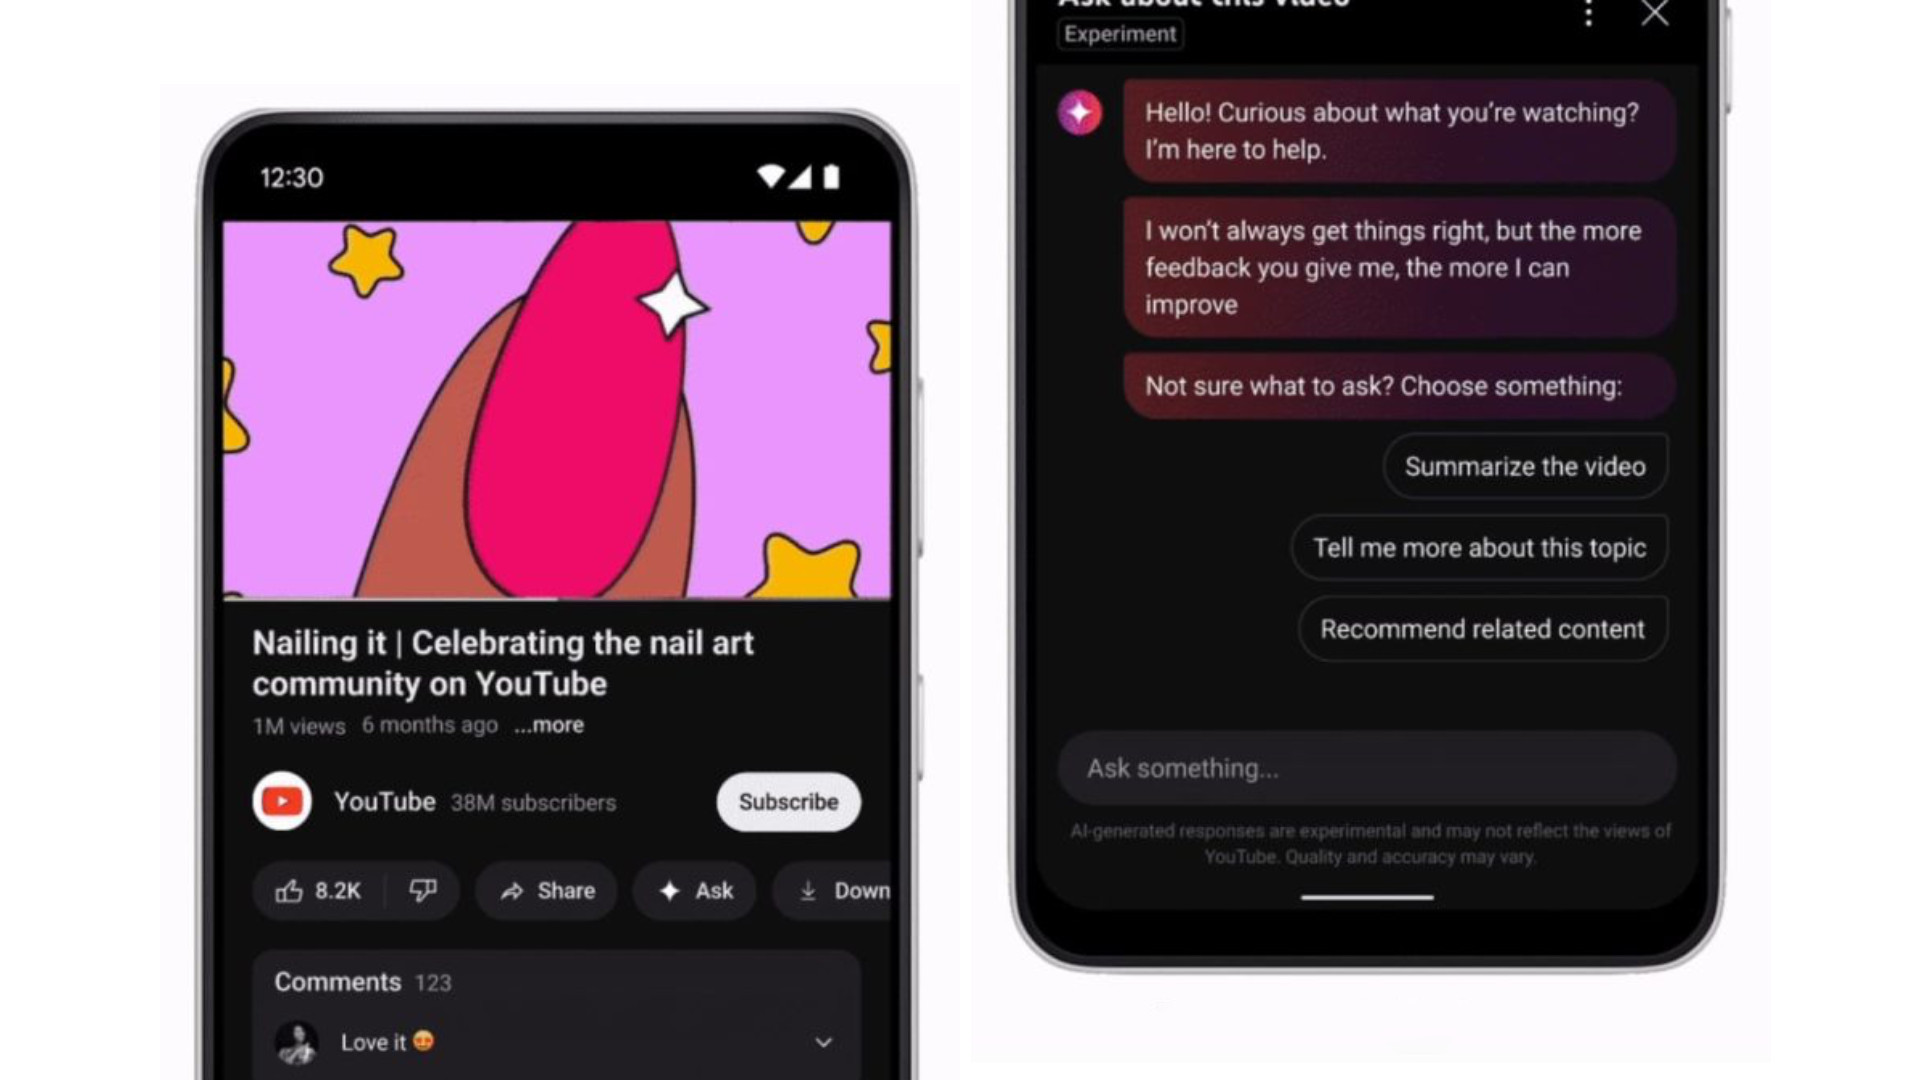Image resolution: width=1920 pixels, height=1080 pixels.
Task: Tap the Share icon for video
Action: 547,890
